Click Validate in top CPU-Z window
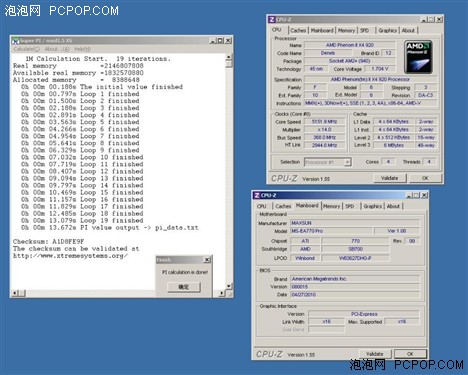The width and height of the screenshot is (468, 375). 390,178
